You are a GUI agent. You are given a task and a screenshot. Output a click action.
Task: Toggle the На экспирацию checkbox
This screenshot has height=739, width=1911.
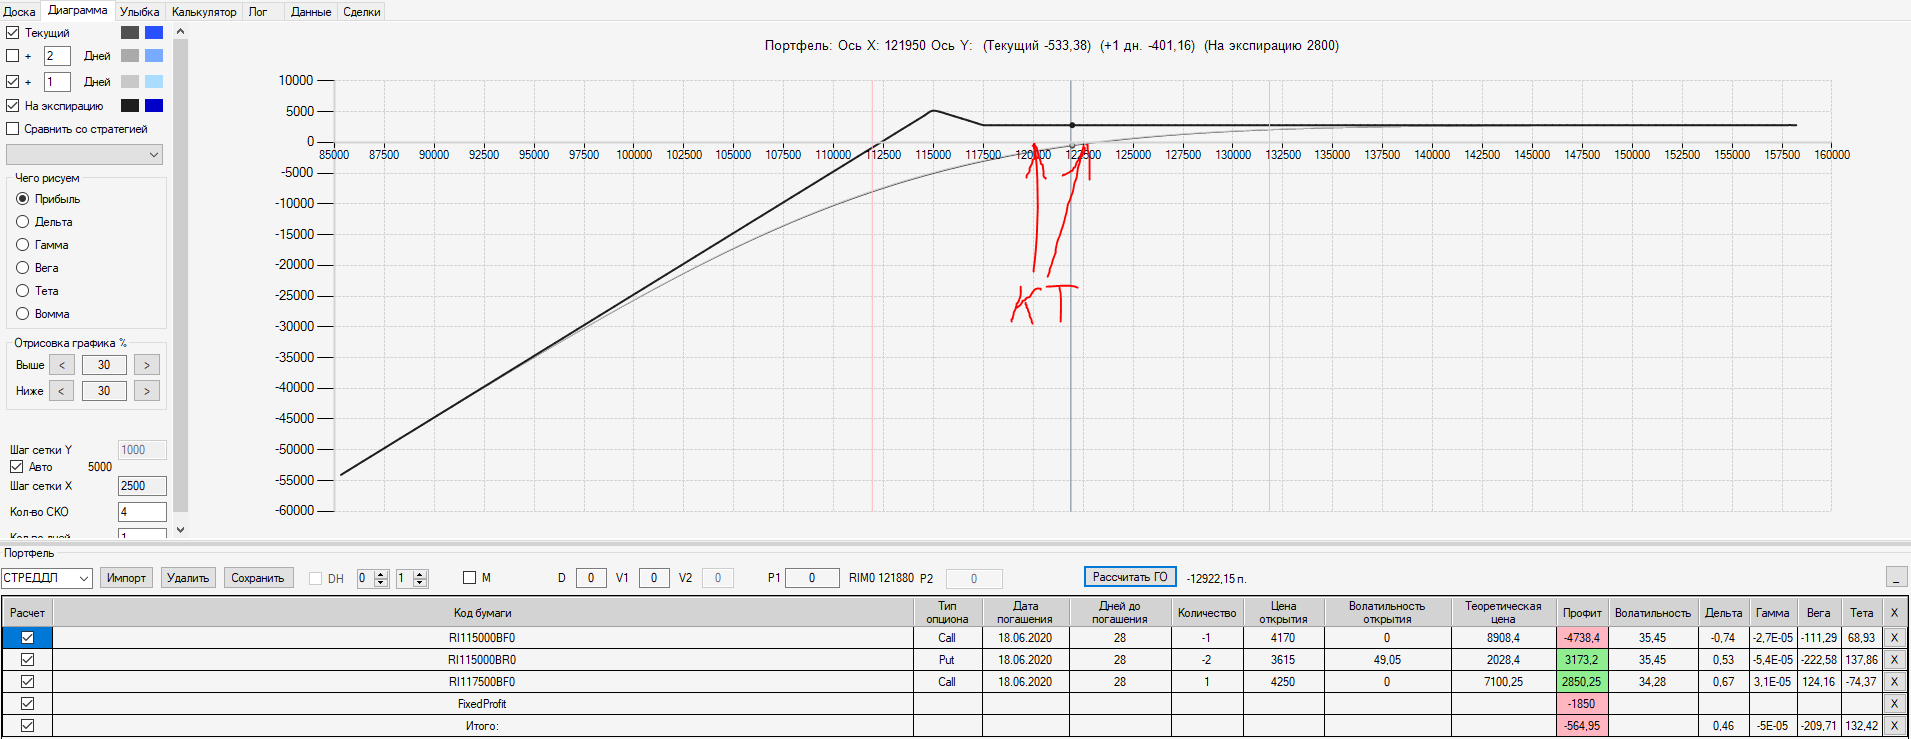coord(13,106)
